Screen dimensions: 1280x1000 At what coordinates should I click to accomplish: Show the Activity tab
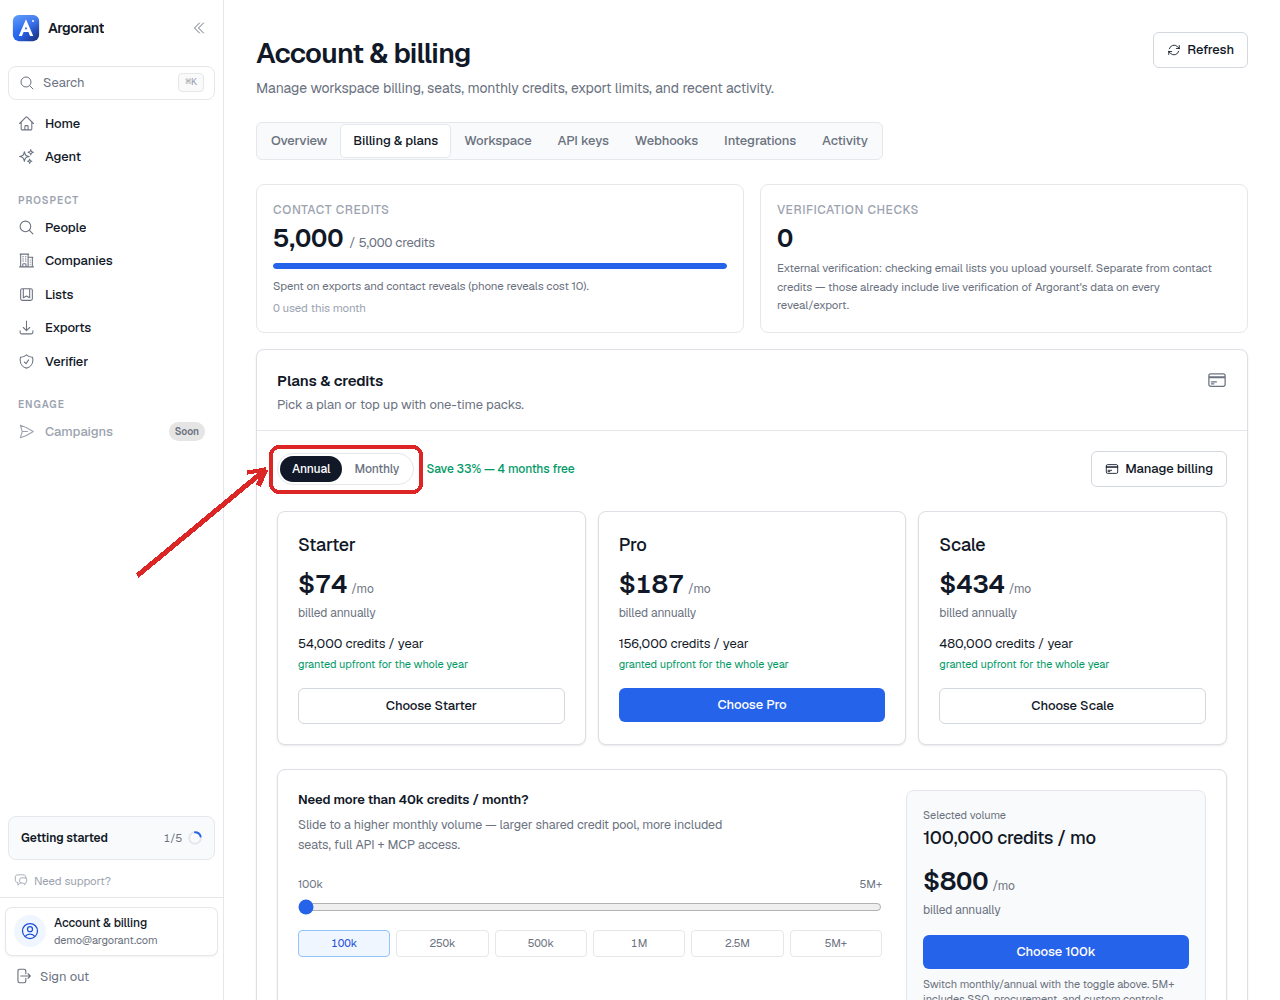pos(845,141)
